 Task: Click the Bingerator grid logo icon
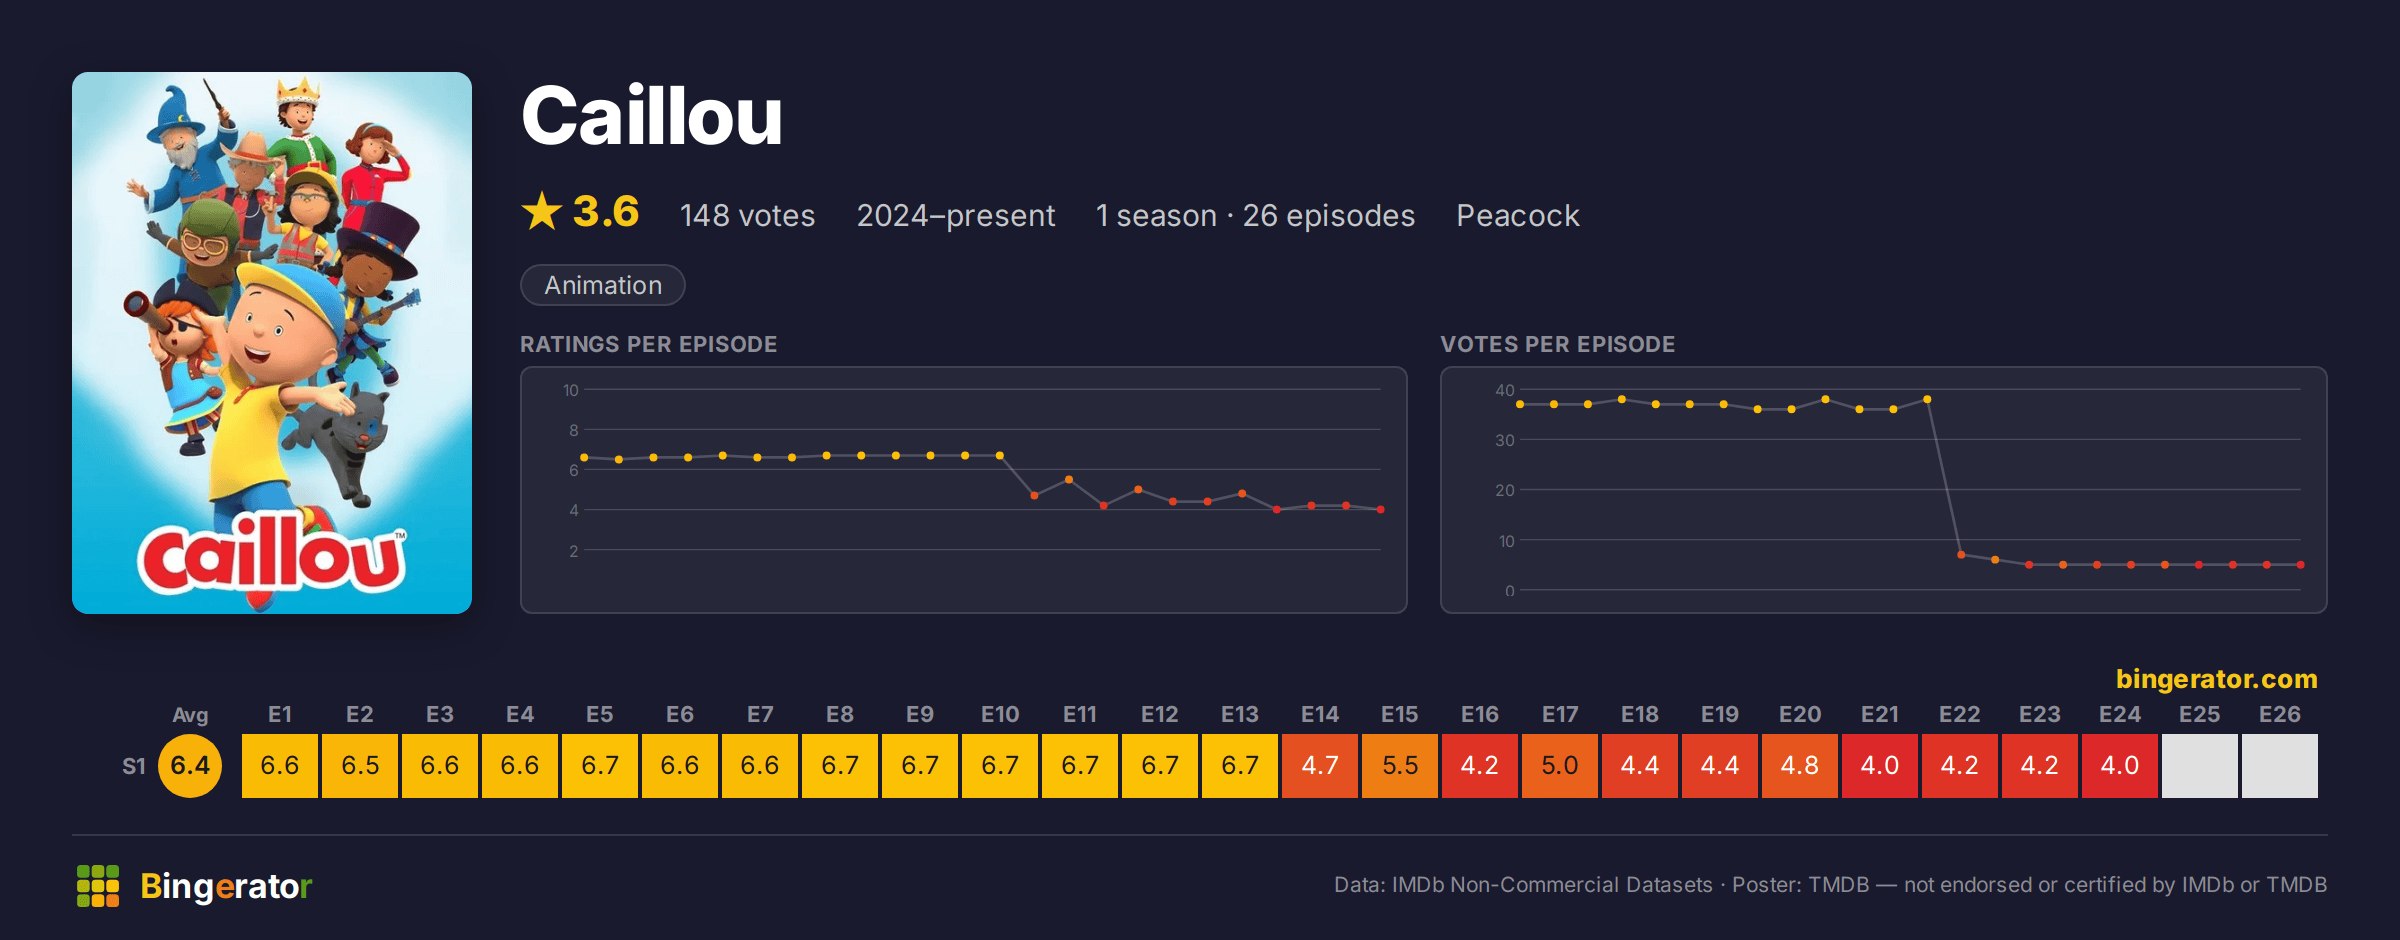[98, 886]
